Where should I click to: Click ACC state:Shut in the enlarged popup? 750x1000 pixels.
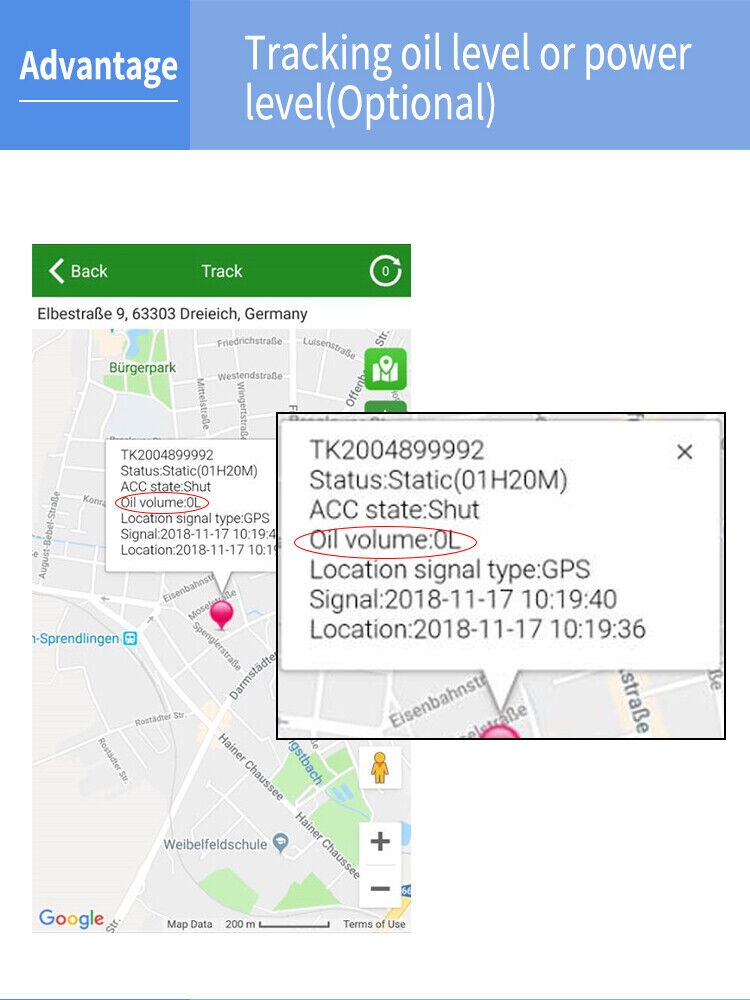394,510
